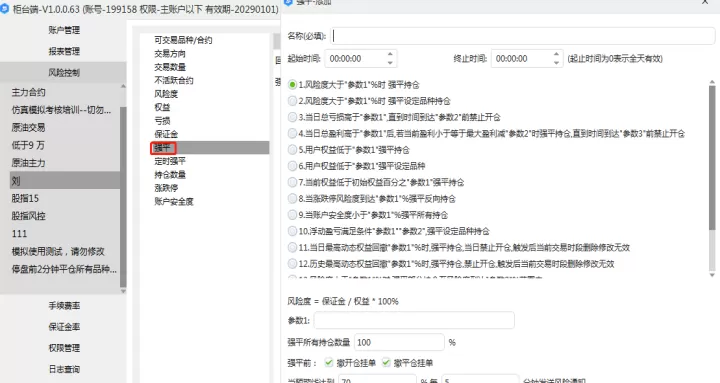Choose 定时强平 rule type

pyautogui.click(x=170, y=161)
